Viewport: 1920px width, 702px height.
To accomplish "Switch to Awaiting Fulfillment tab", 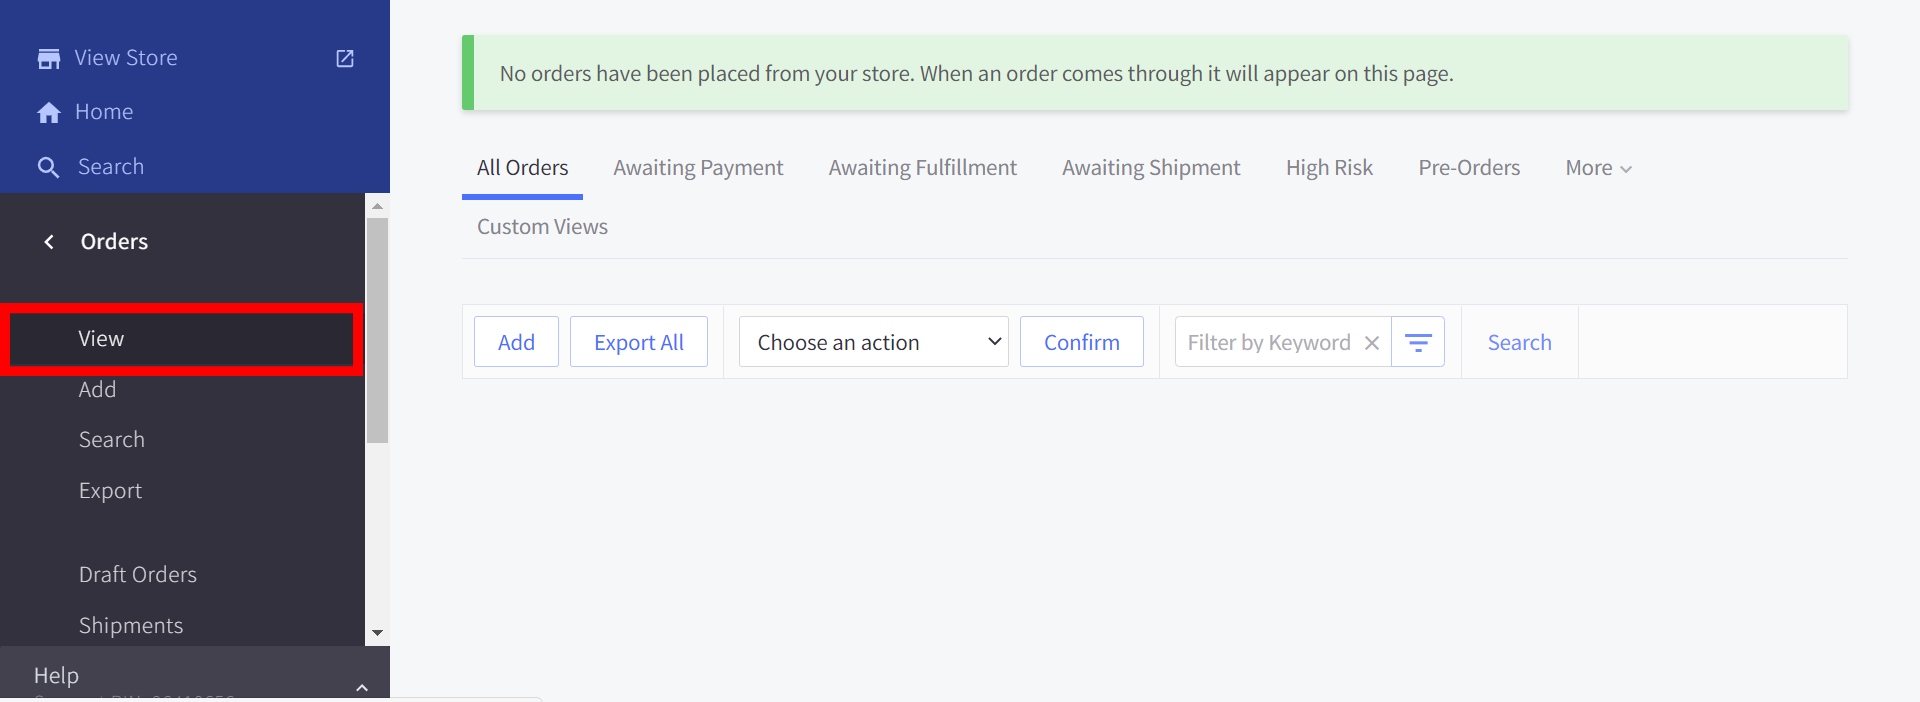I will click(x=922, y=168).
